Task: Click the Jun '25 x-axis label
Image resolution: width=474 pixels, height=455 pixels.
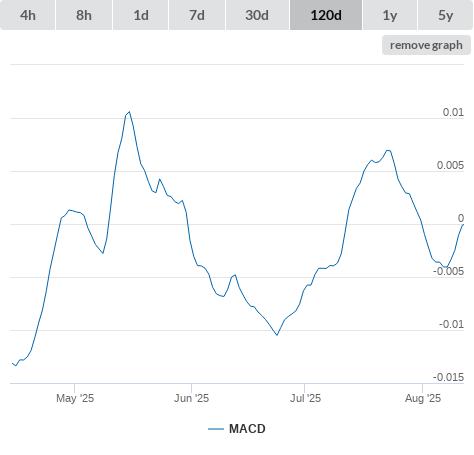Action: click(191, 398)
